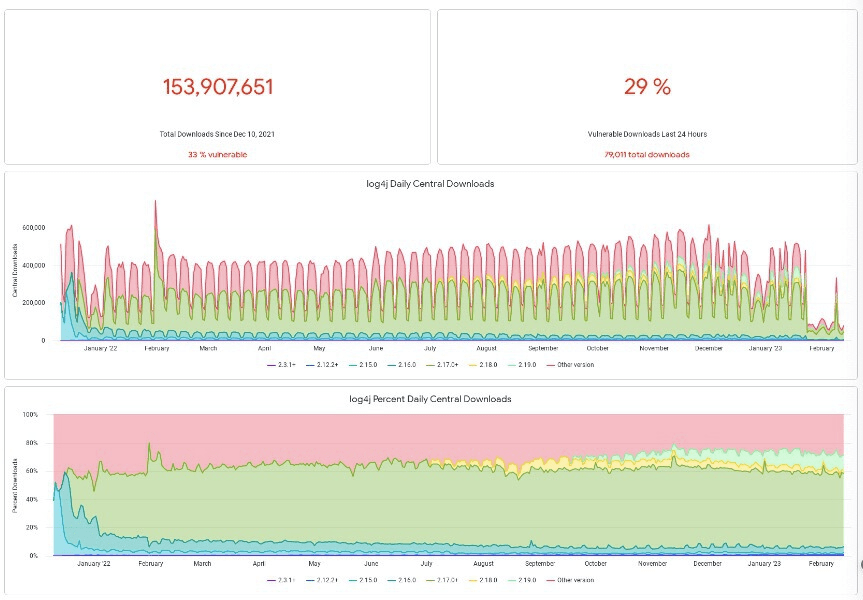This screenshot has height=600, width=863.
Task: Click 'August' on the Daily Downloads axis
Action: (x=487, y=348)
